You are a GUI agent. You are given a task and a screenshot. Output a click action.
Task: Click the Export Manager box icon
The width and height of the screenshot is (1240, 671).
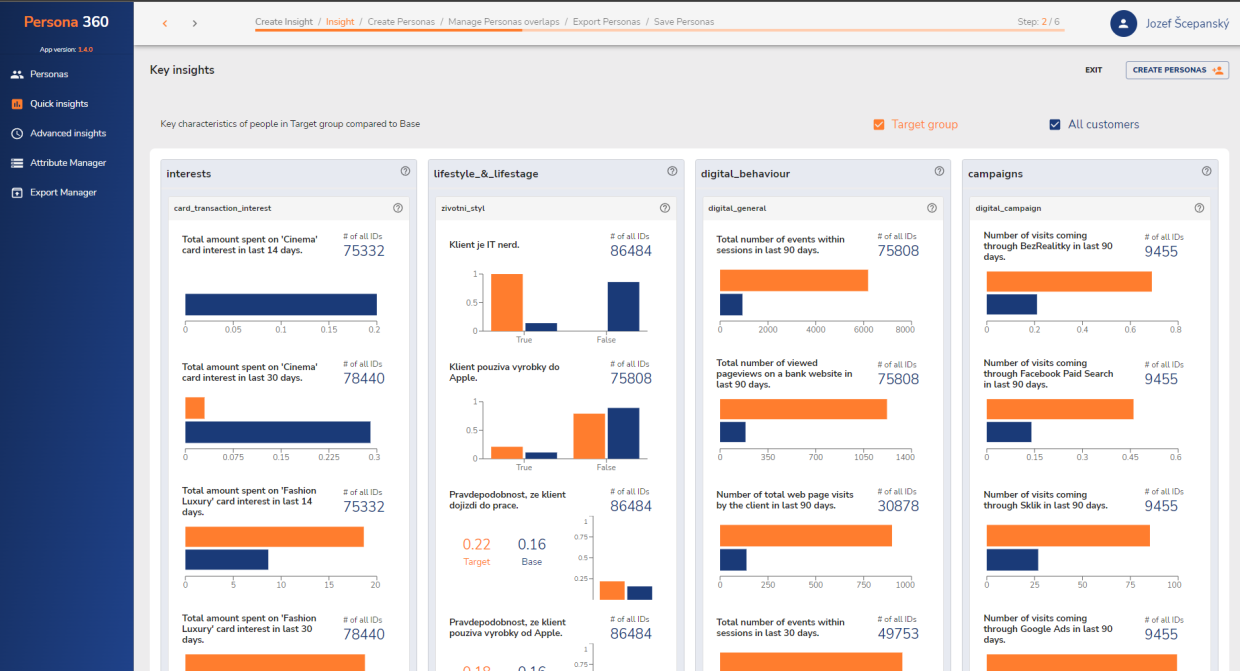tap(17, 192)
